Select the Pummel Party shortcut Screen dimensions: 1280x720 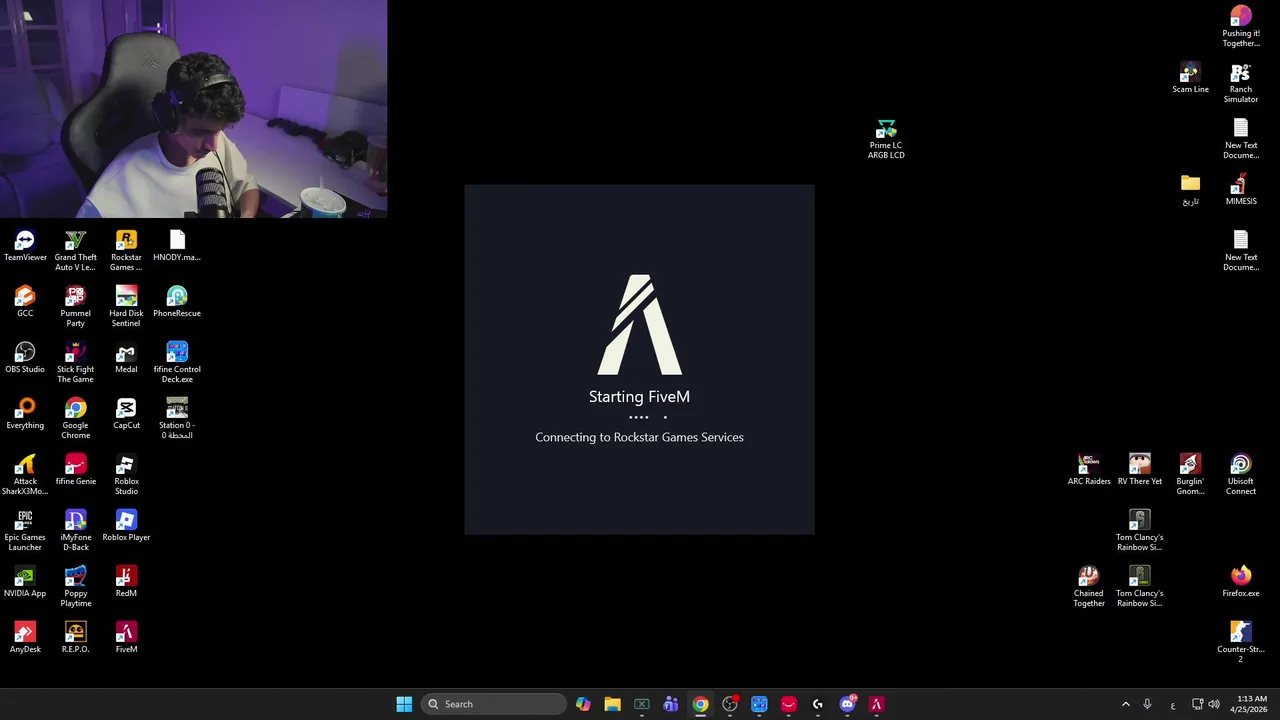(75, 306)
